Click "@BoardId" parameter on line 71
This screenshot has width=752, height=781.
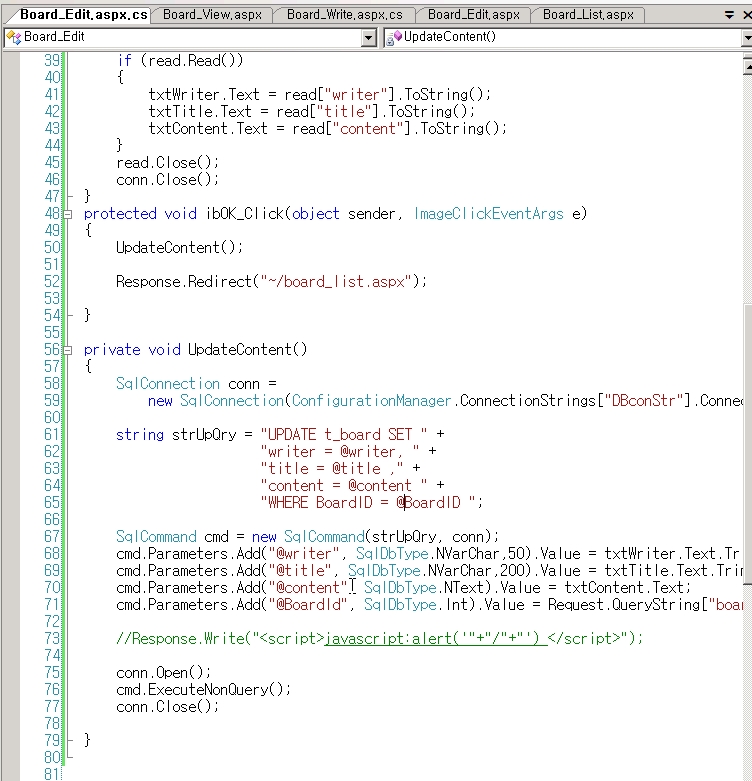308,605
